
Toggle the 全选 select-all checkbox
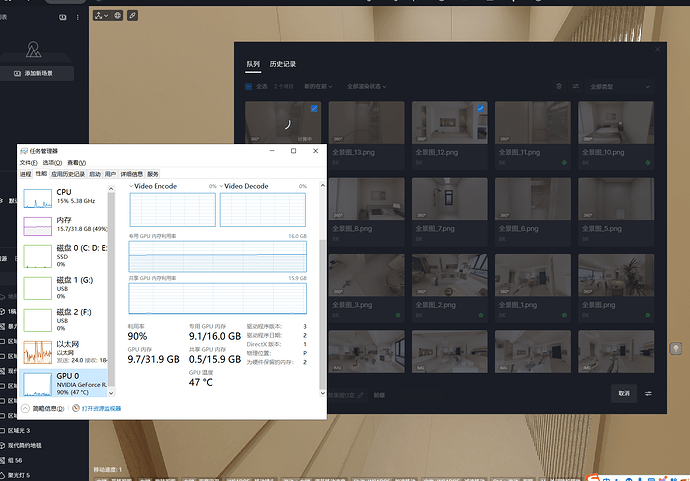250,86
